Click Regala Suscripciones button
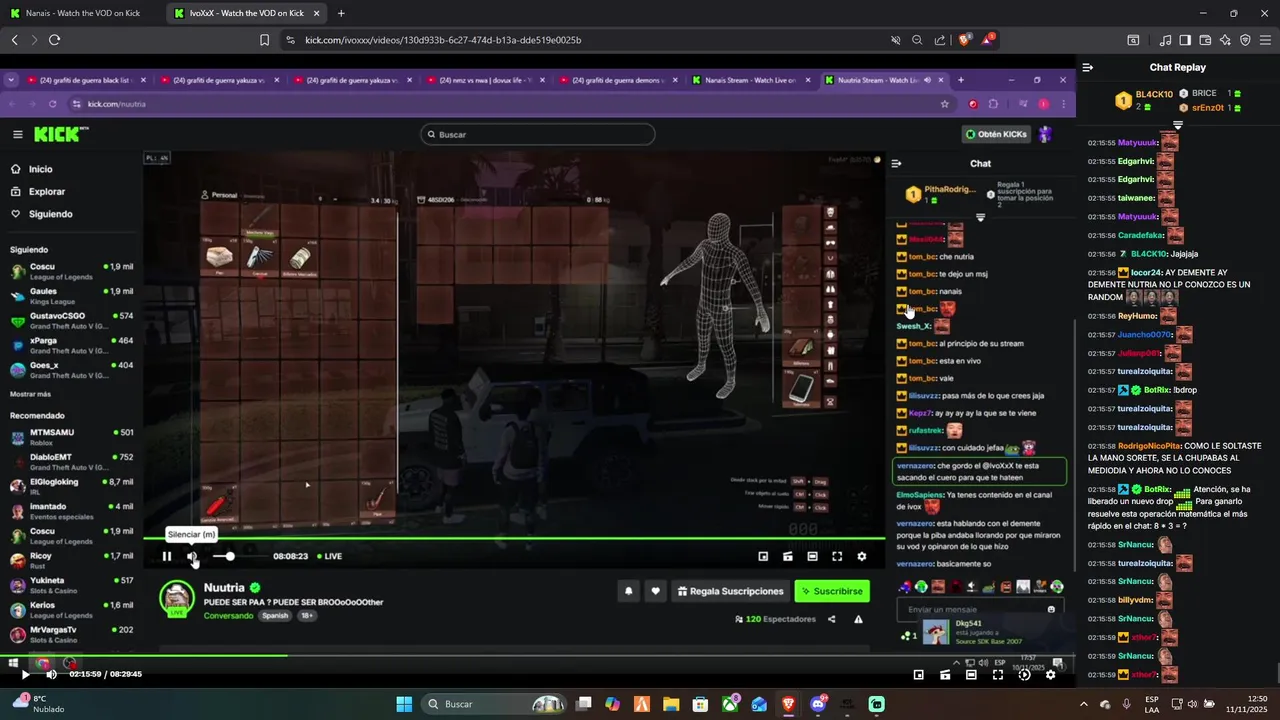 (x=729, y=591)
